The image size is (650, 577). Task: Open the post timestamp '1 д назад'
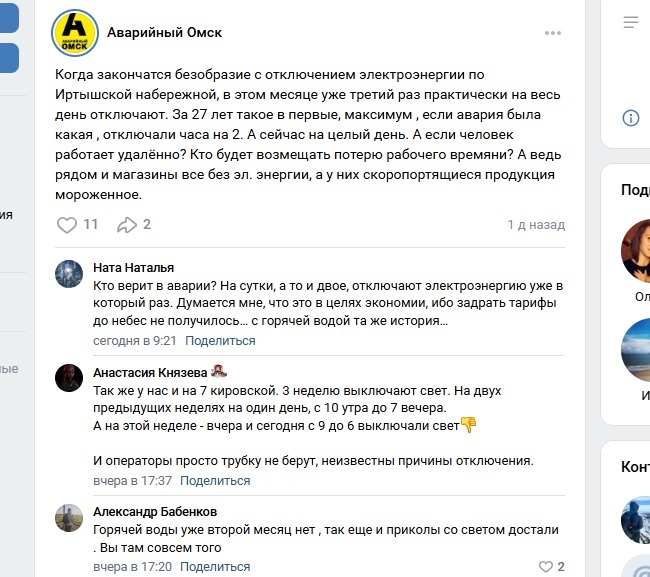click(536, 226)
